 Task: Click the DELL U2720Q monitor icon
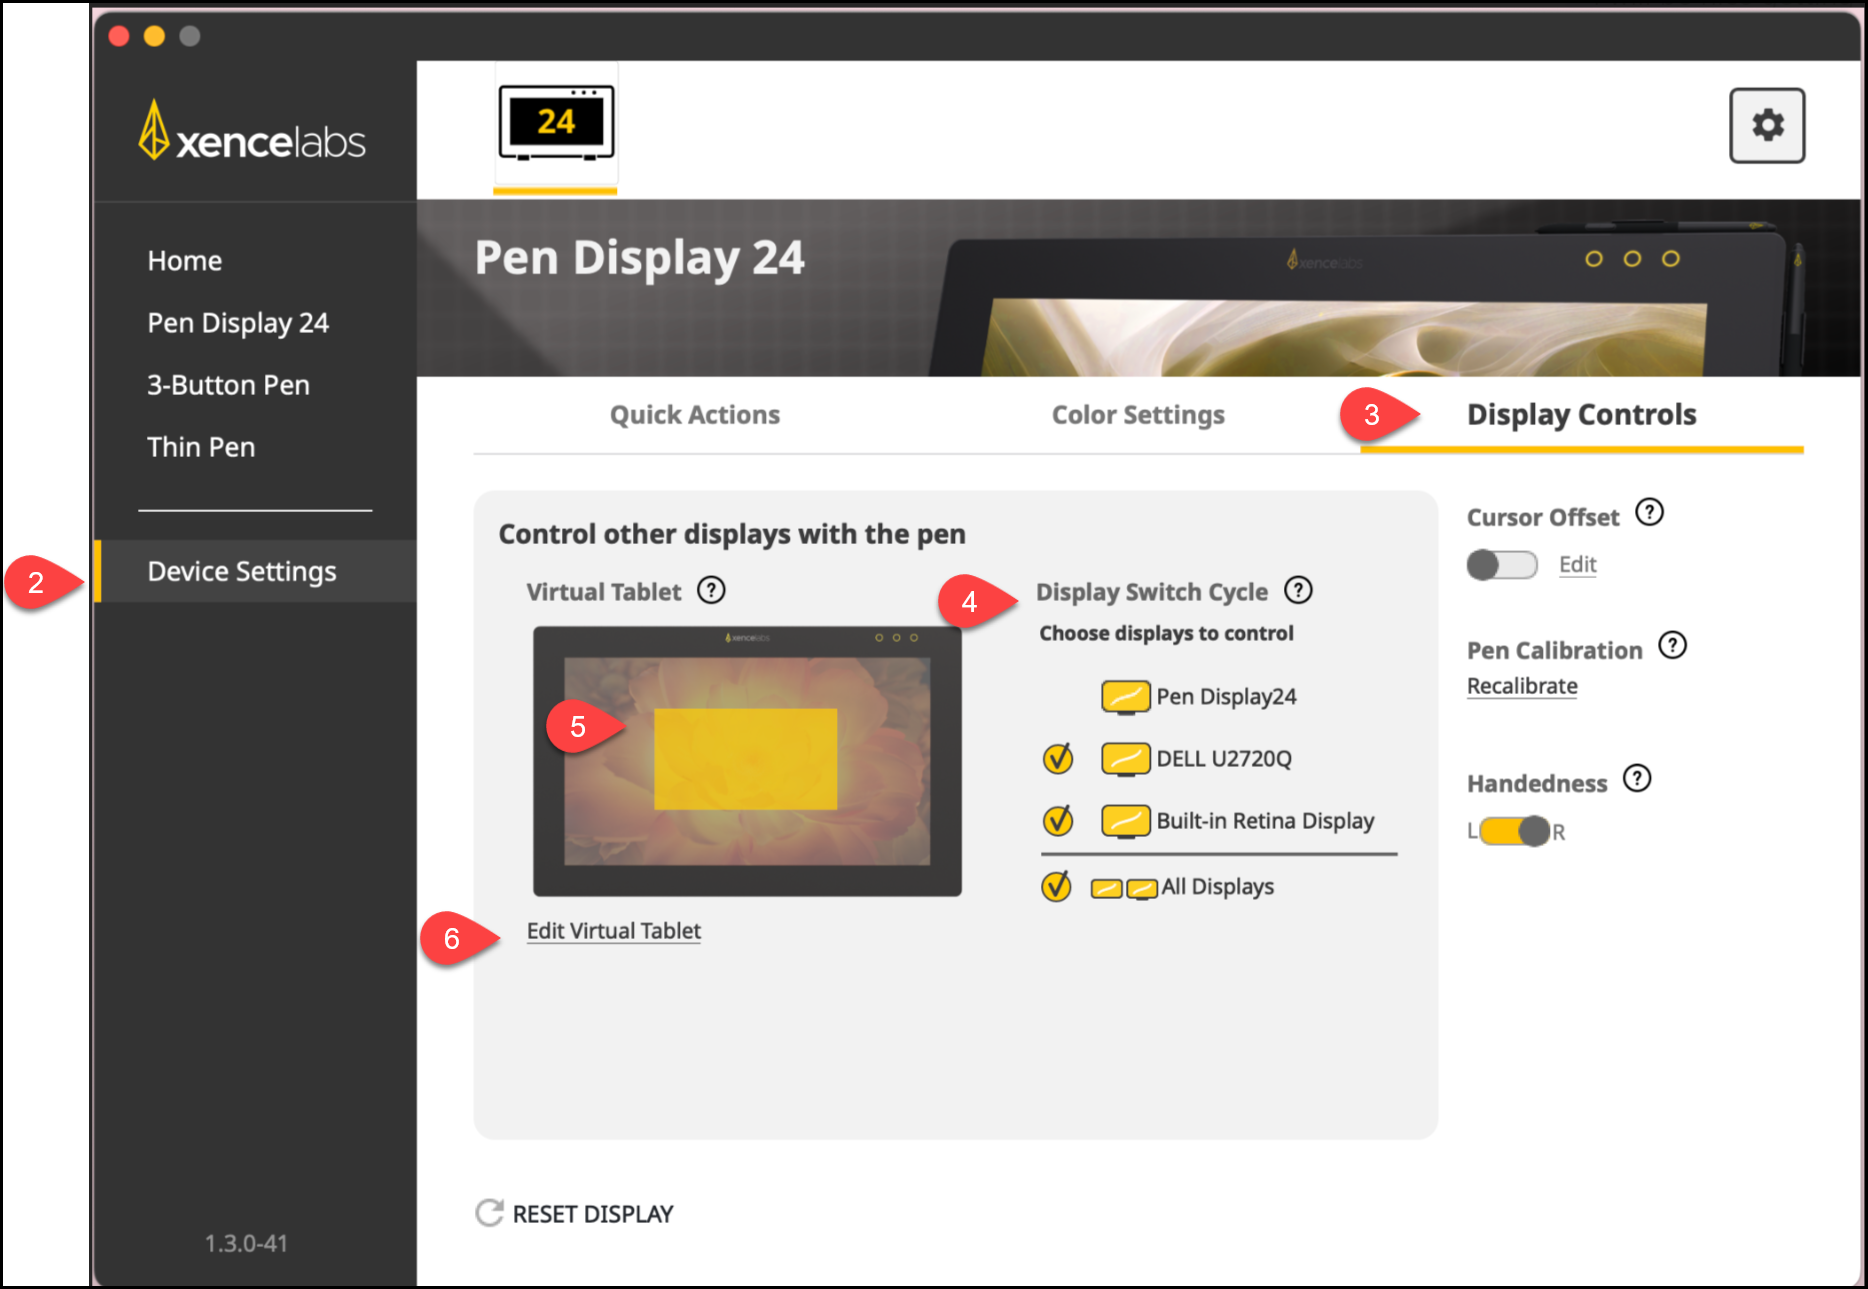click(x=1126, y=759)
